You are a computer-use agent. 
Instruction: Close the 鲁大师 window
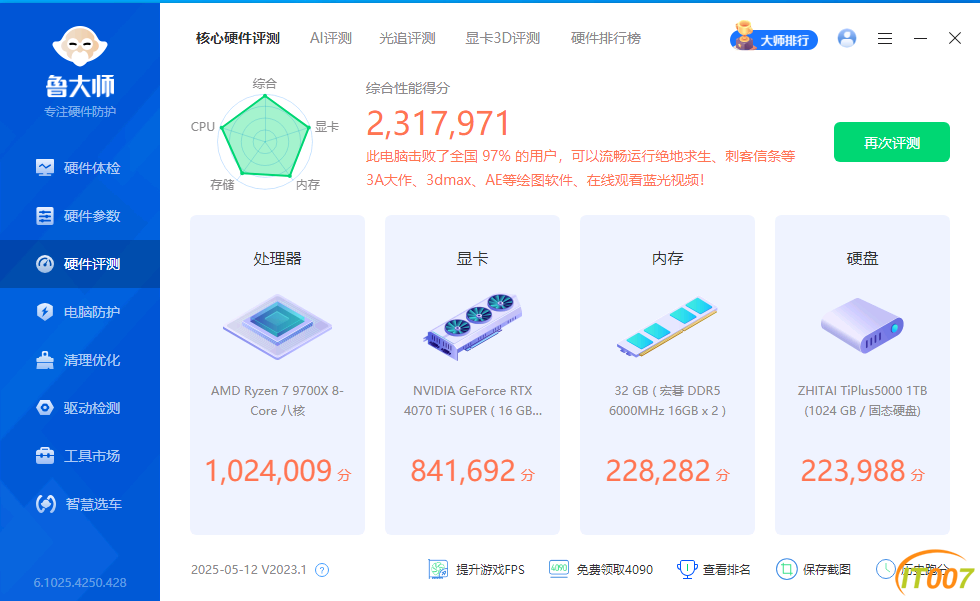click(x=954, y=39)
